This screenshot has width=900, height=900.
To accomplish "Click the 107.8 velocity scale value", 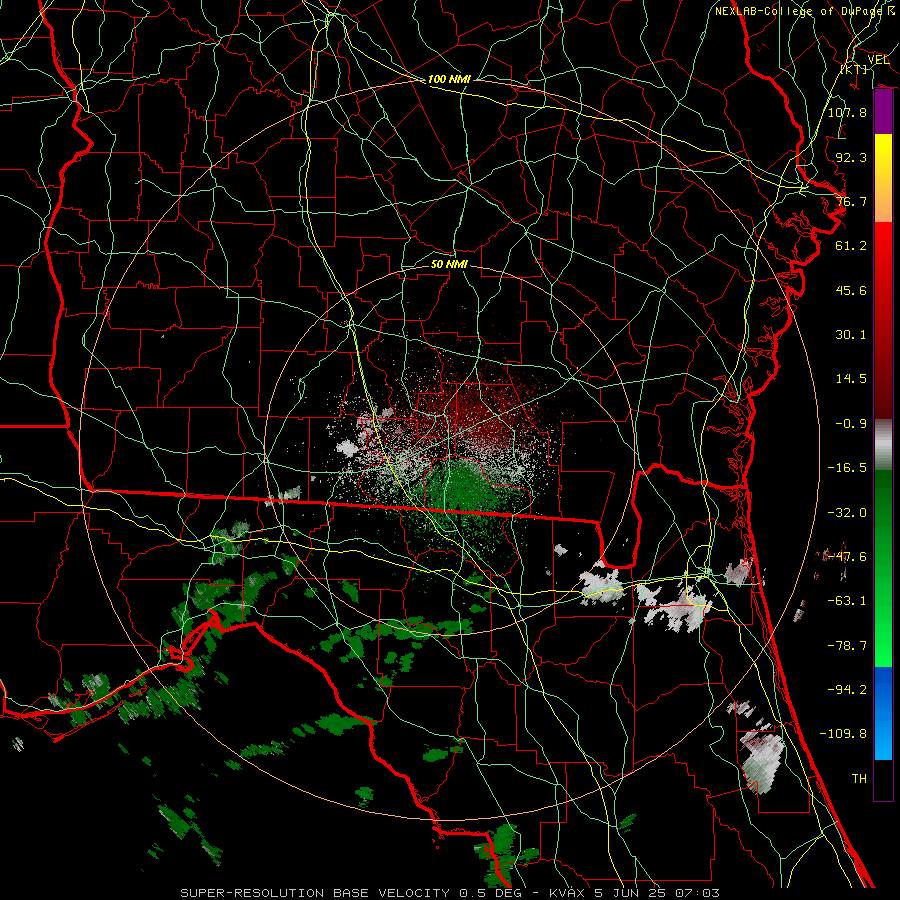I will pyautogui.click(x=847, y=112).
